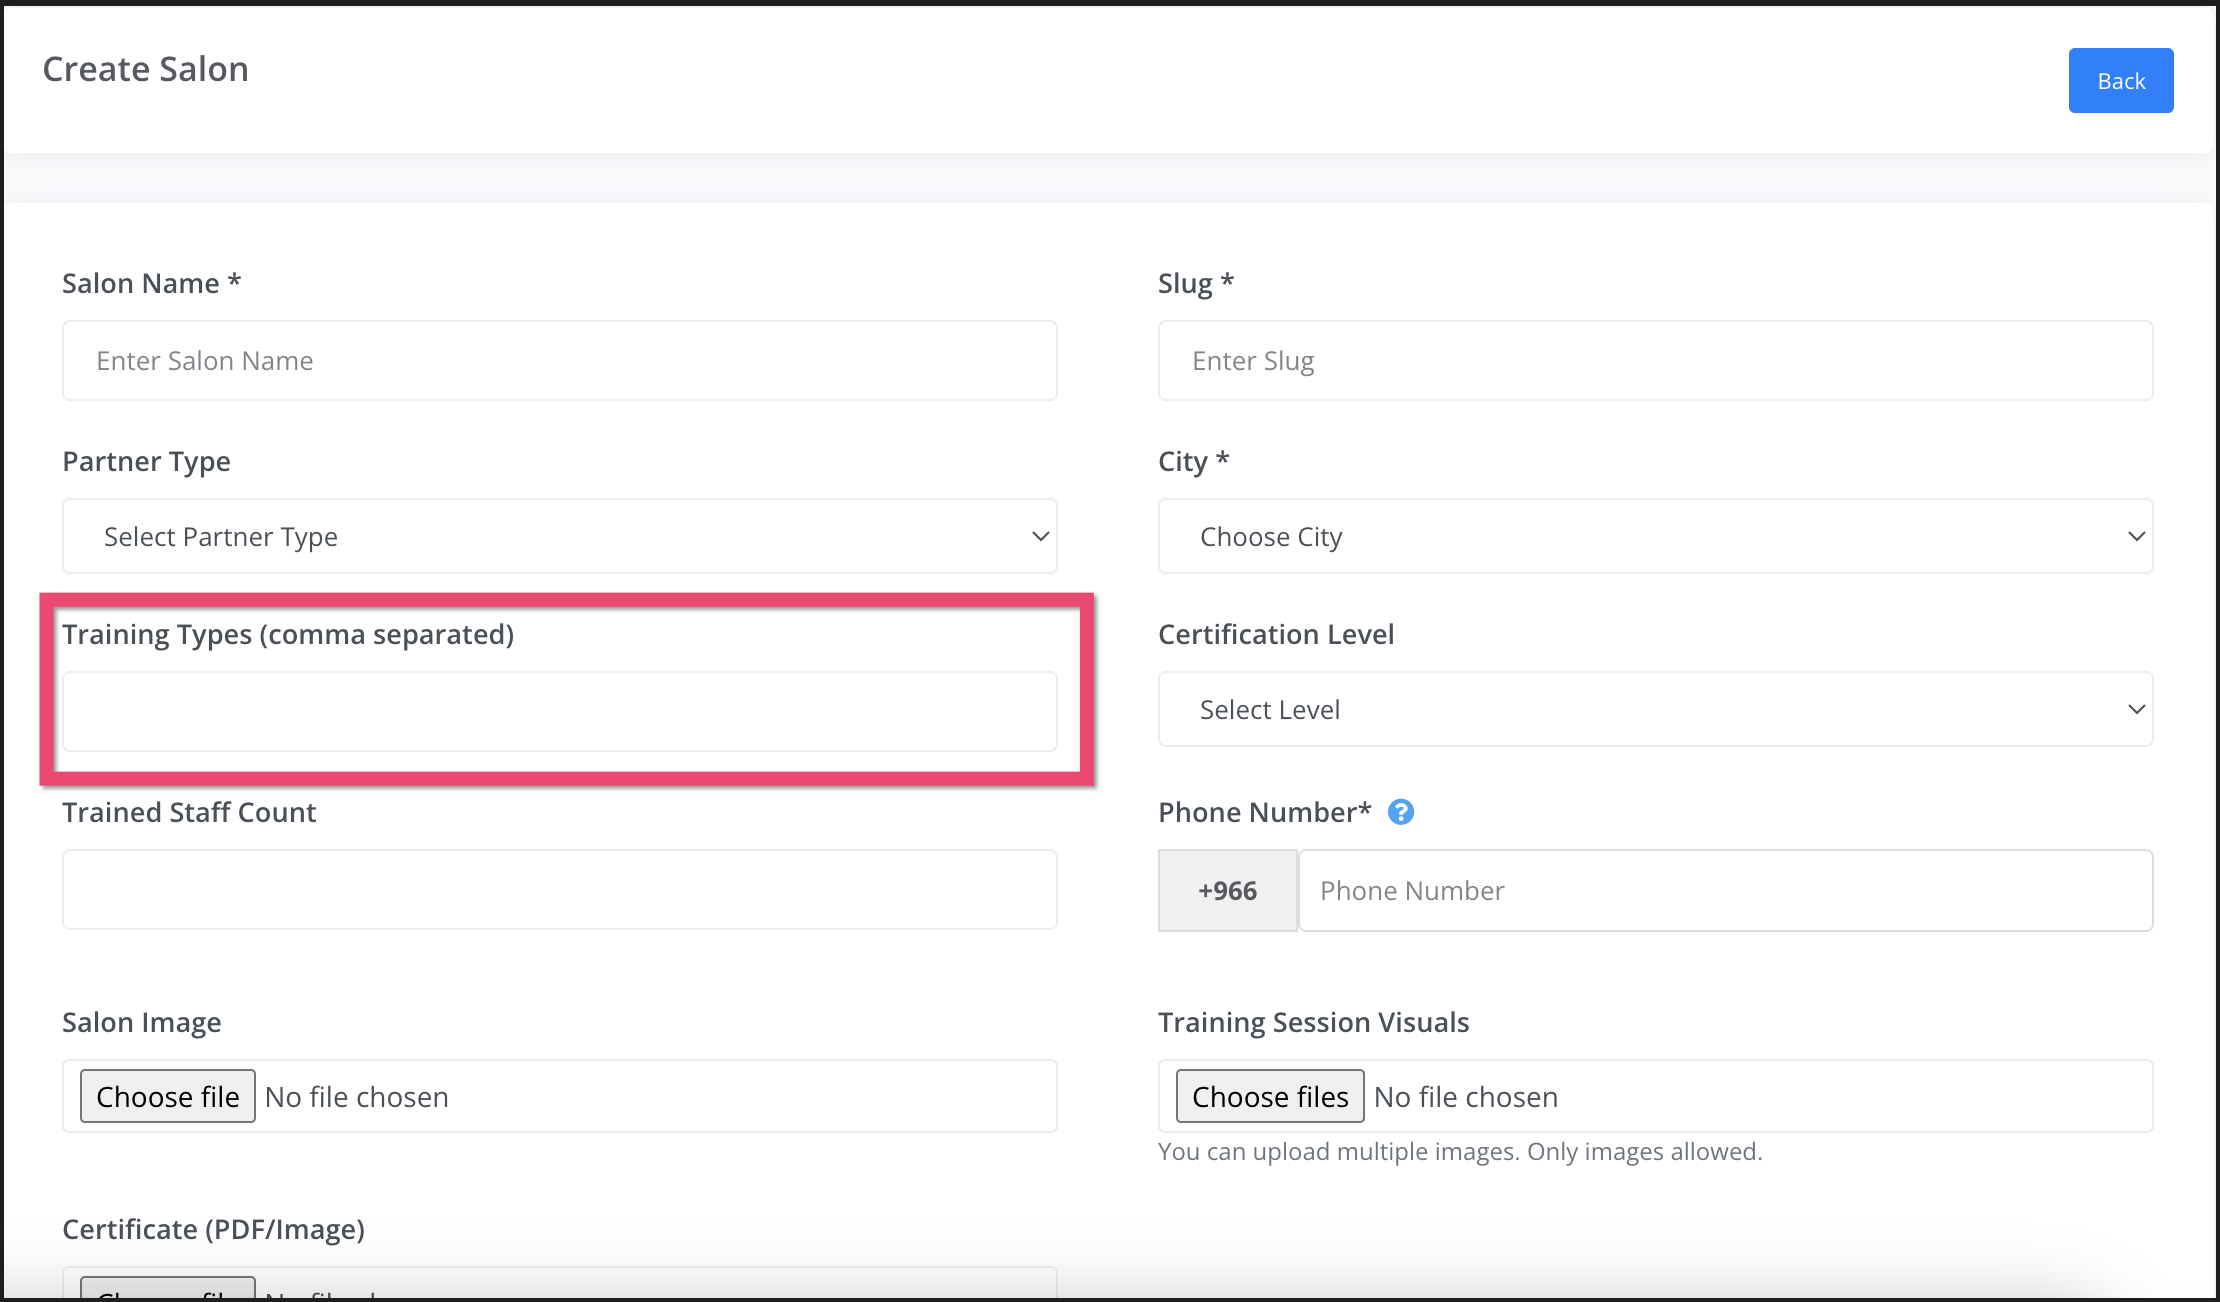Click the +966 country code prefix
Viewport: 2220px width, 1302px height.
[1227, 891]
